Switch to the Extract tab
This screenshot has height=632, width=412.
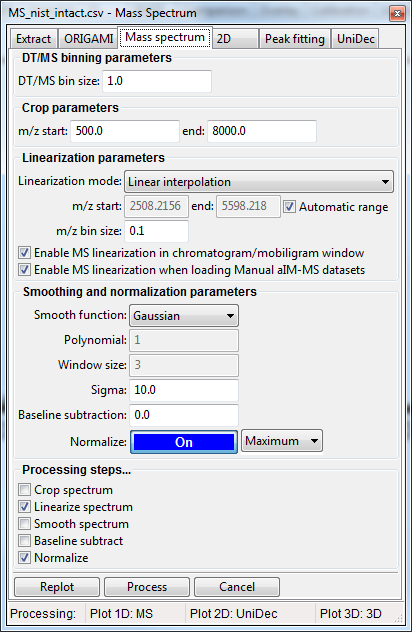coord(33,39)
